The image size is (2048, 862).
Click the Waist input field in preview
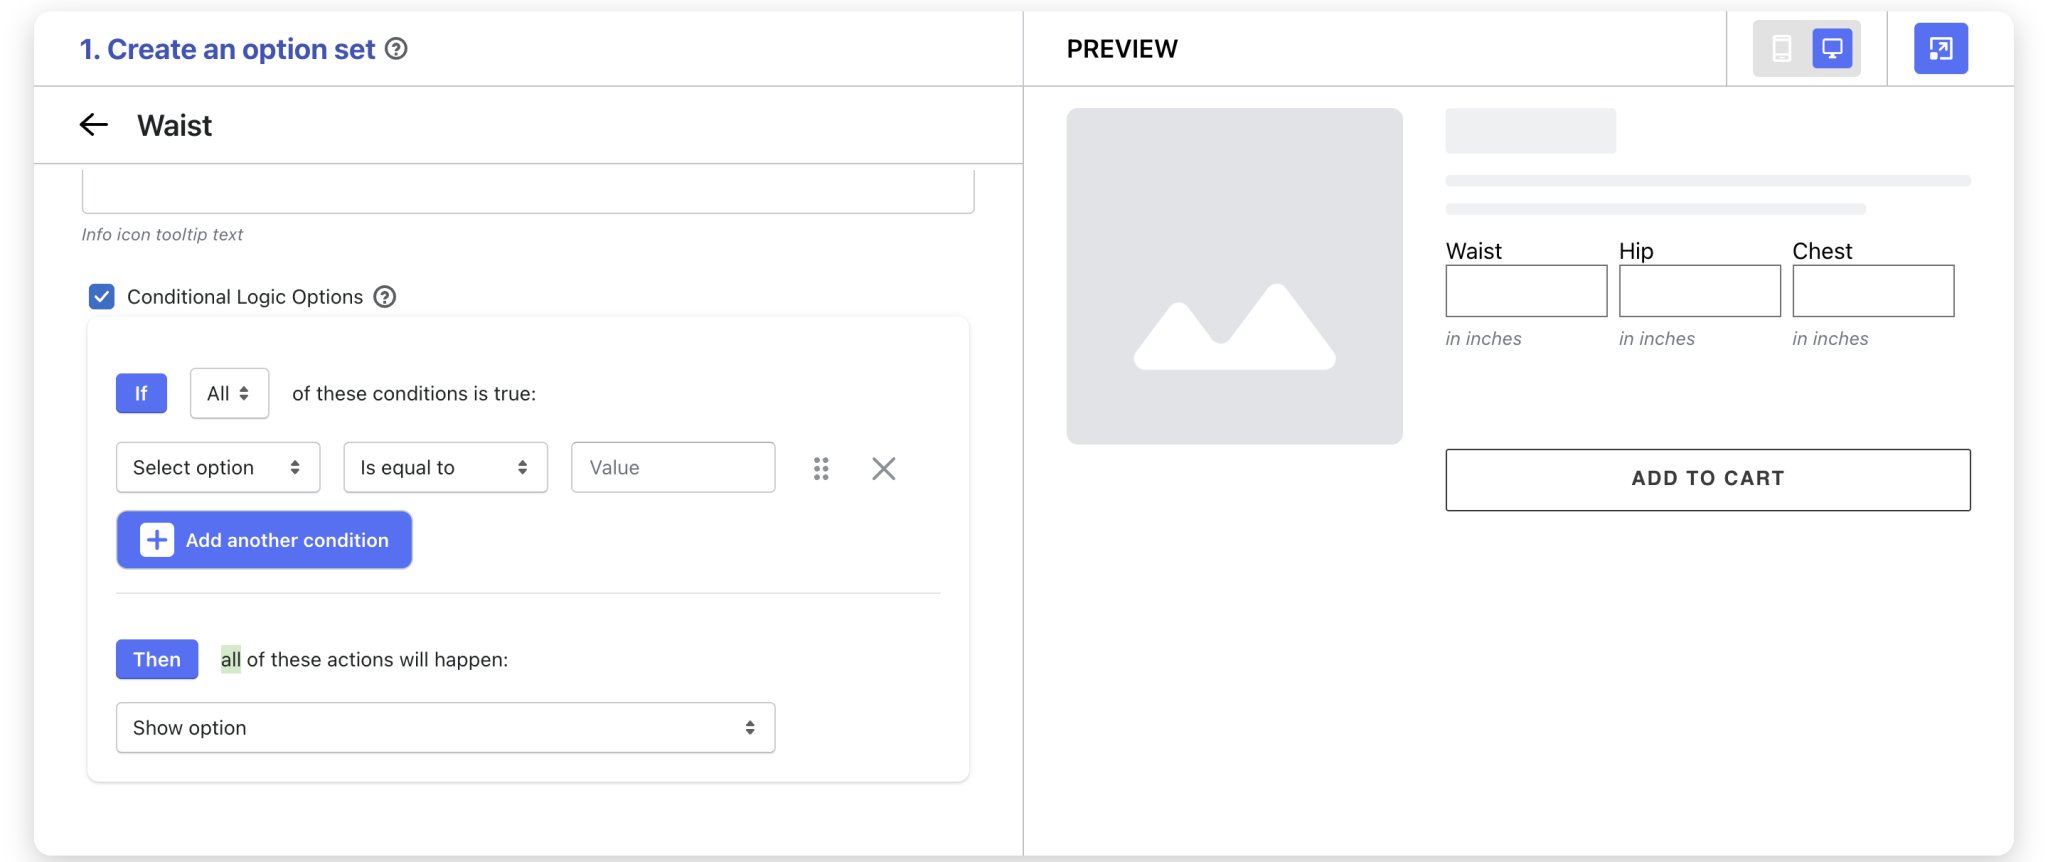tap(1525, 291)
